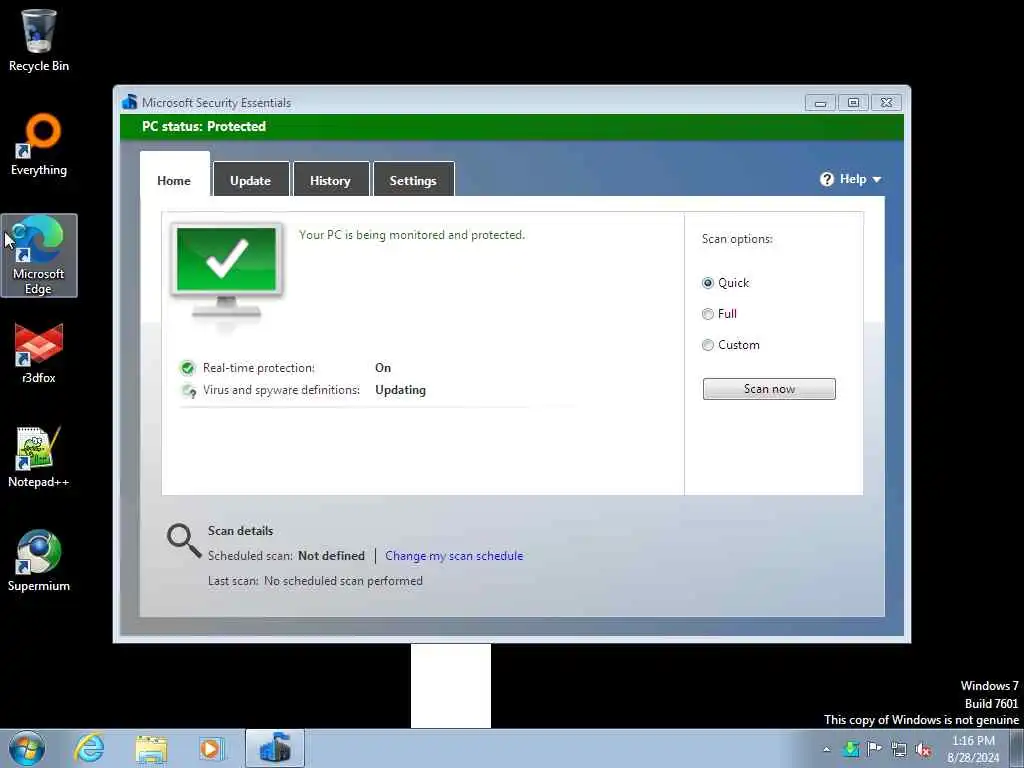Click the virus definitions updating icon

pos(188,391)
